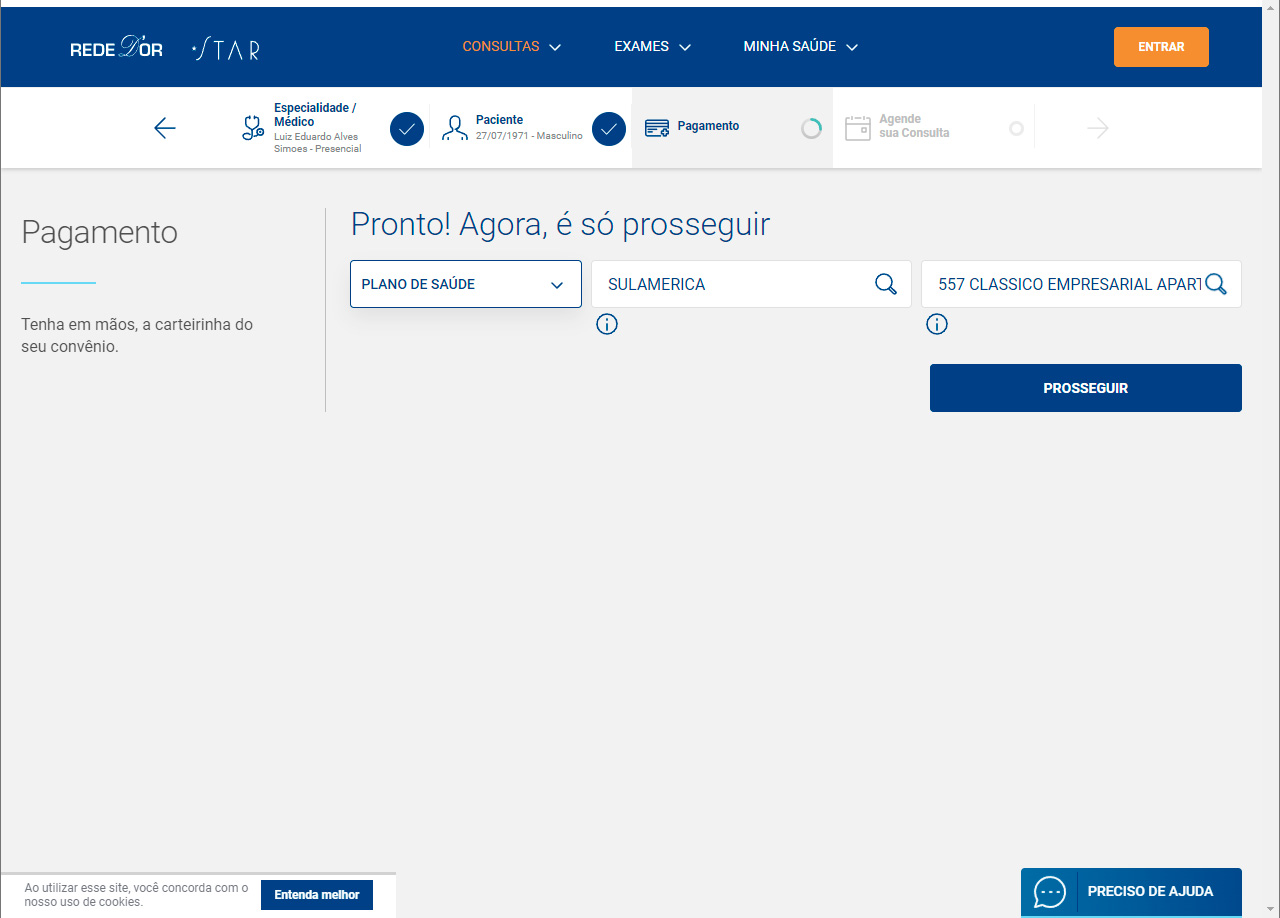Click the Star logo in header

(x=226, y=48)
